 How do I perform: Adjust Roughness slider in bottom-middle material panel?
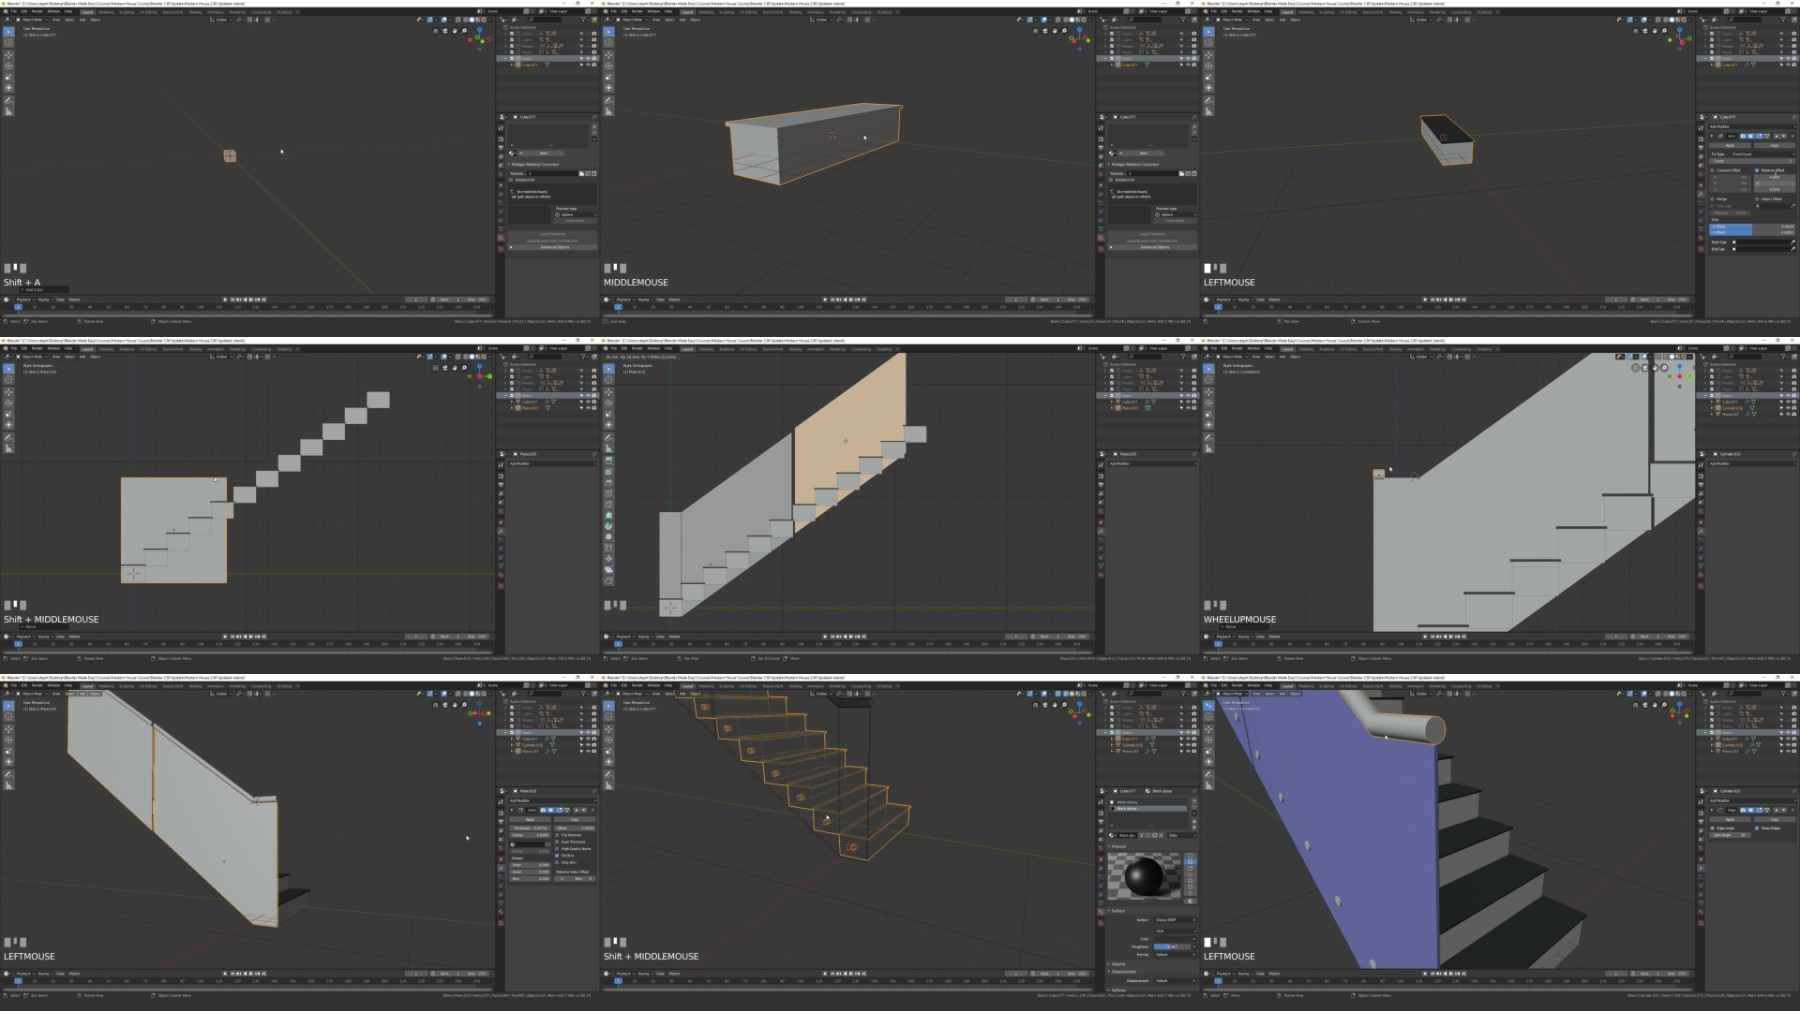pos(1172,946)
